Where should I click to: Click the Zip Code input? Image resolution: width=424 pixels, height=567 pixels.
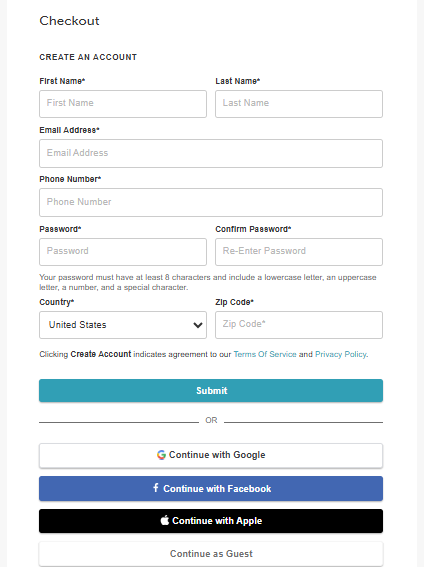(299, 325)
